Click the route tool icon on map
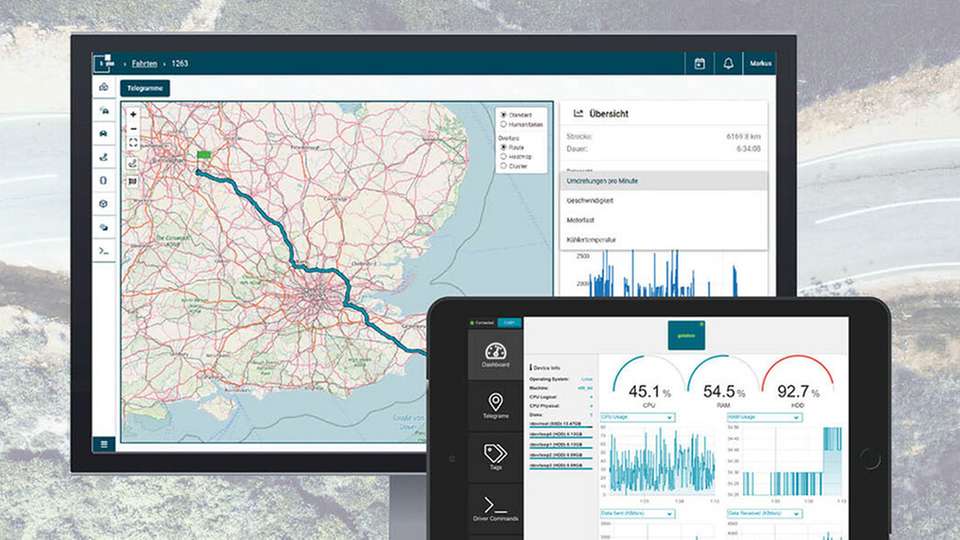The height and width of the screenshot is (540, 960). tap(133, 163)
